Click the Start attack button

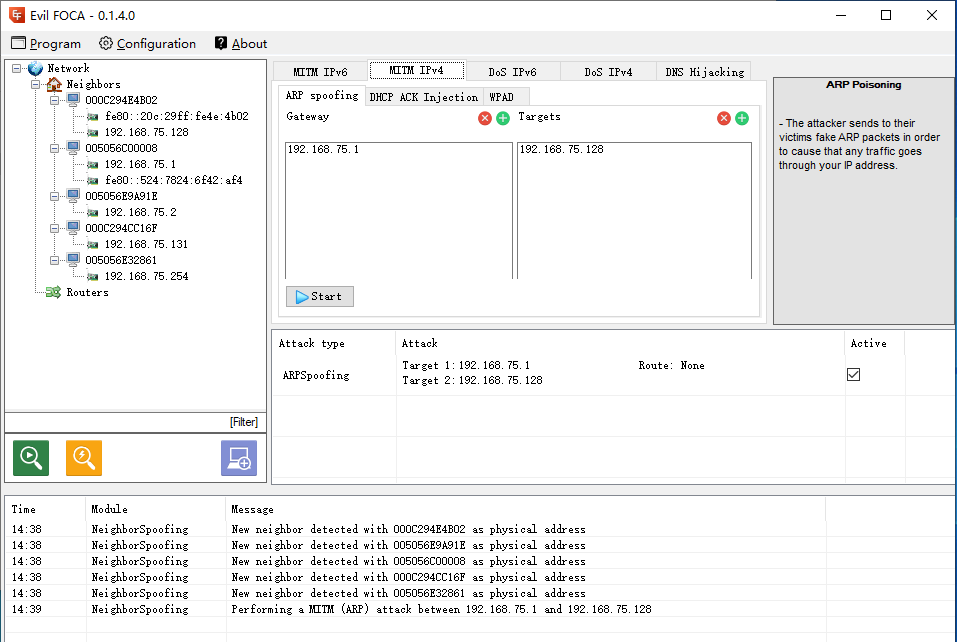(x=320, y=297)
